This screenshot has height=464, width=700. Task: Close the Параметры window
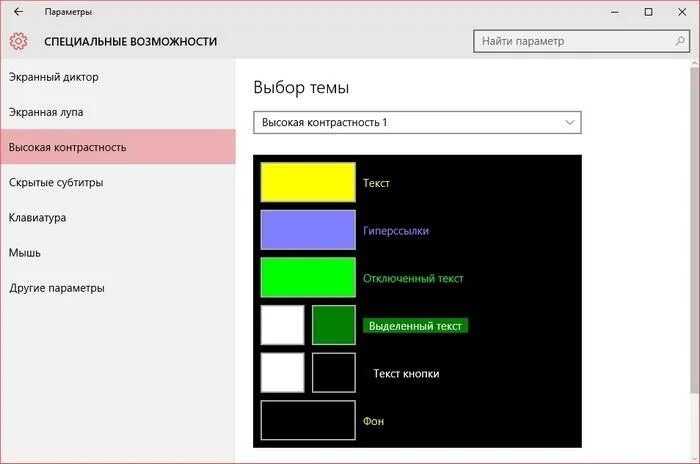point(682,12)
